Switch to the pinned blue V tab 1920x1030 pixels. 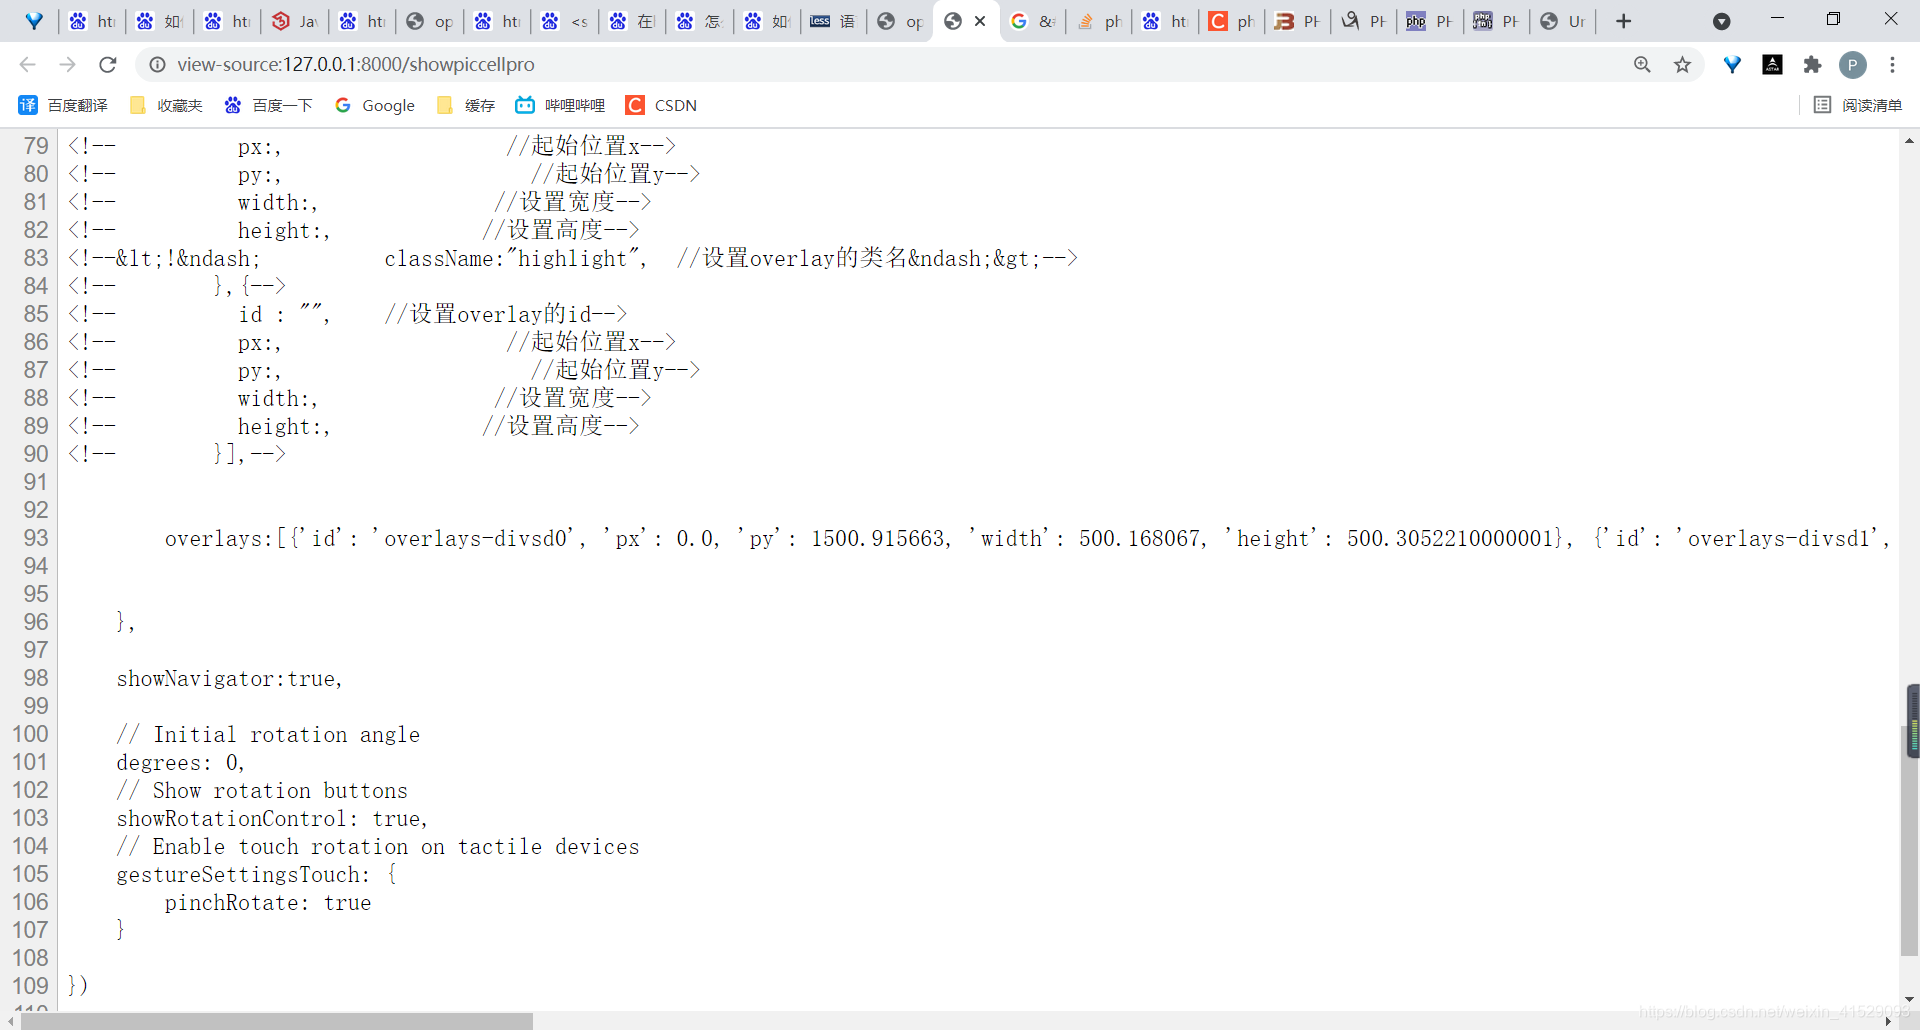click(34, 21)
